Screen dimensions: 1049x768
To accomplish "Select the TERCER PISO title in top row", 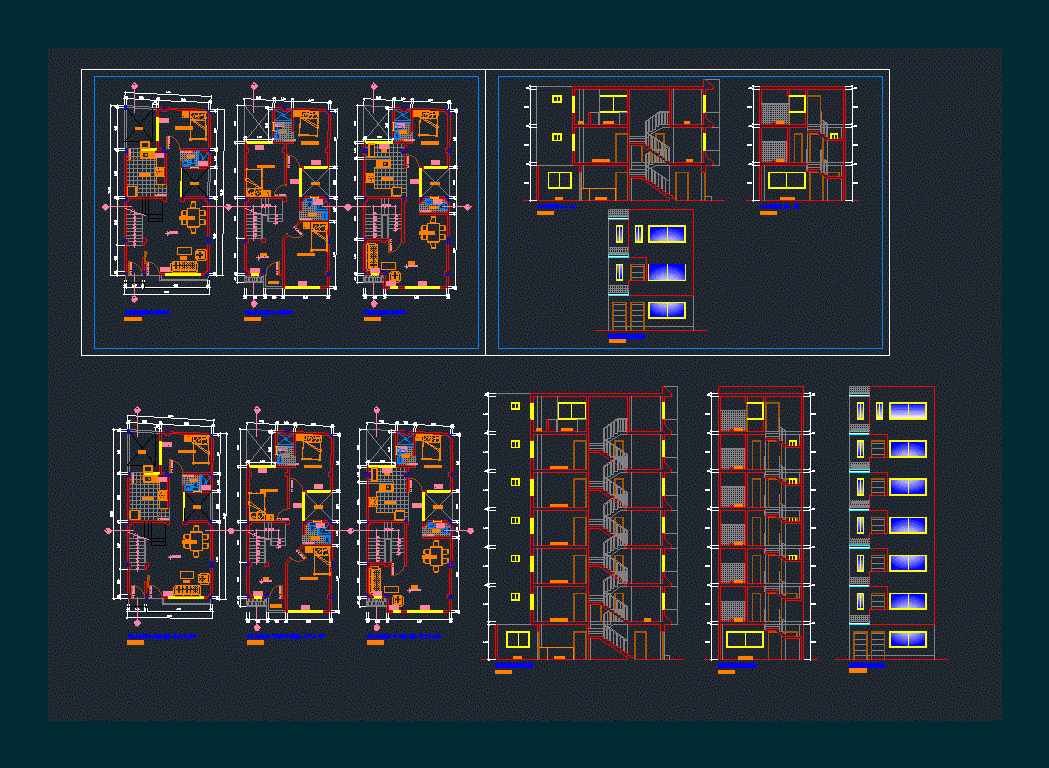I will tap(385, 312).
